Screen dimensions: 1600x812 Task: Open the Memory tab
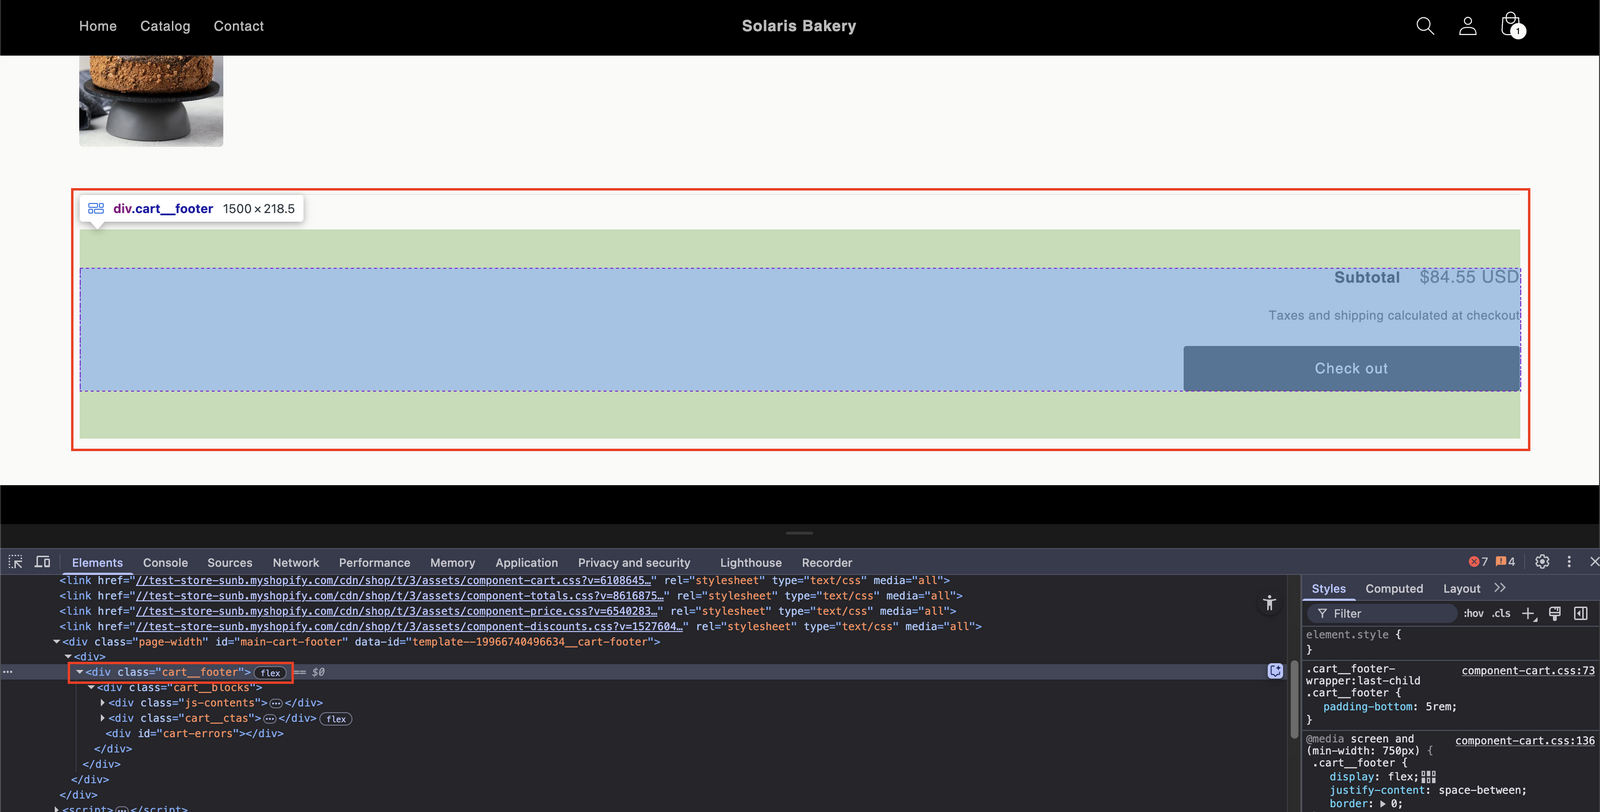tap(452, 563)
